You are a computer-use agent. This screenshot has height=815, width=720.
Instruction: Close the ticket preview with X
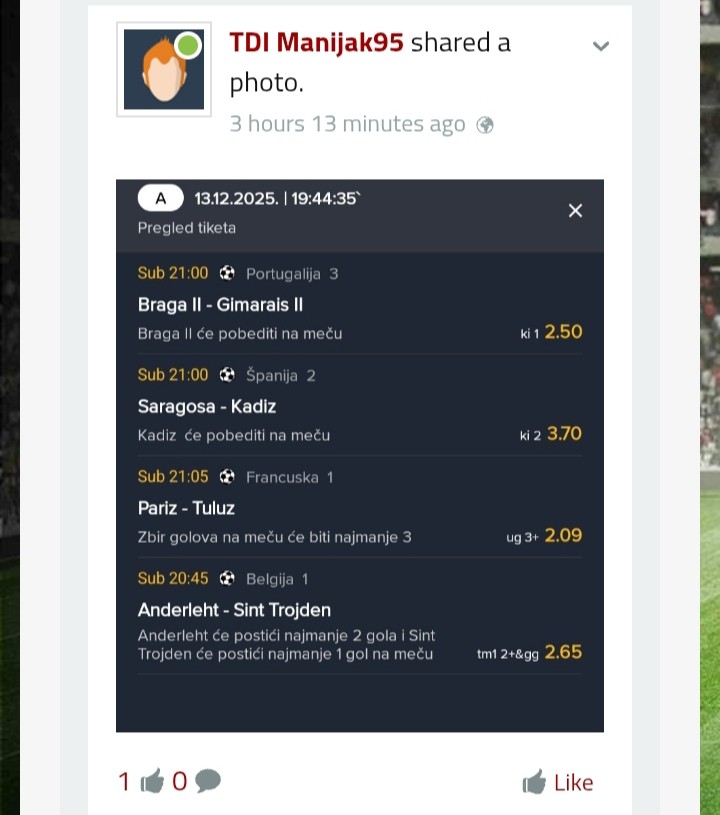575,210
